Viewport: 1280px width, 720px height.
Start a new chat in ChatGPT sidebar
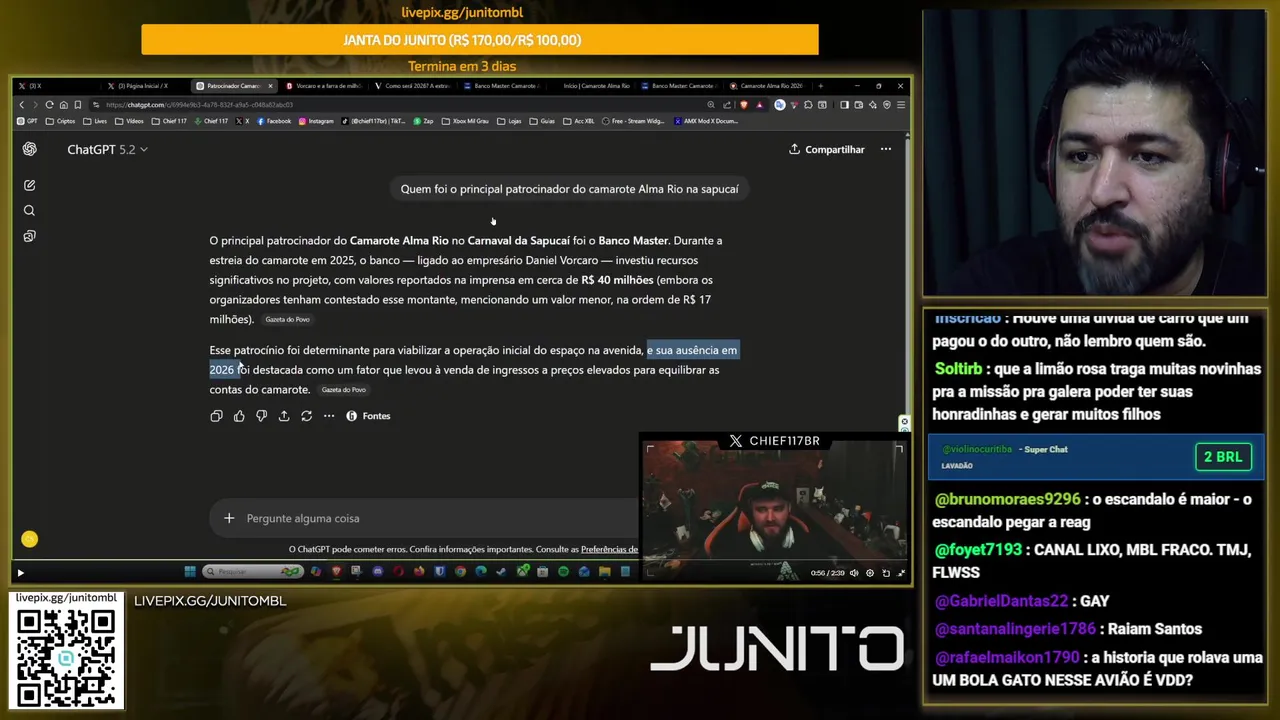tap(29, 185)
